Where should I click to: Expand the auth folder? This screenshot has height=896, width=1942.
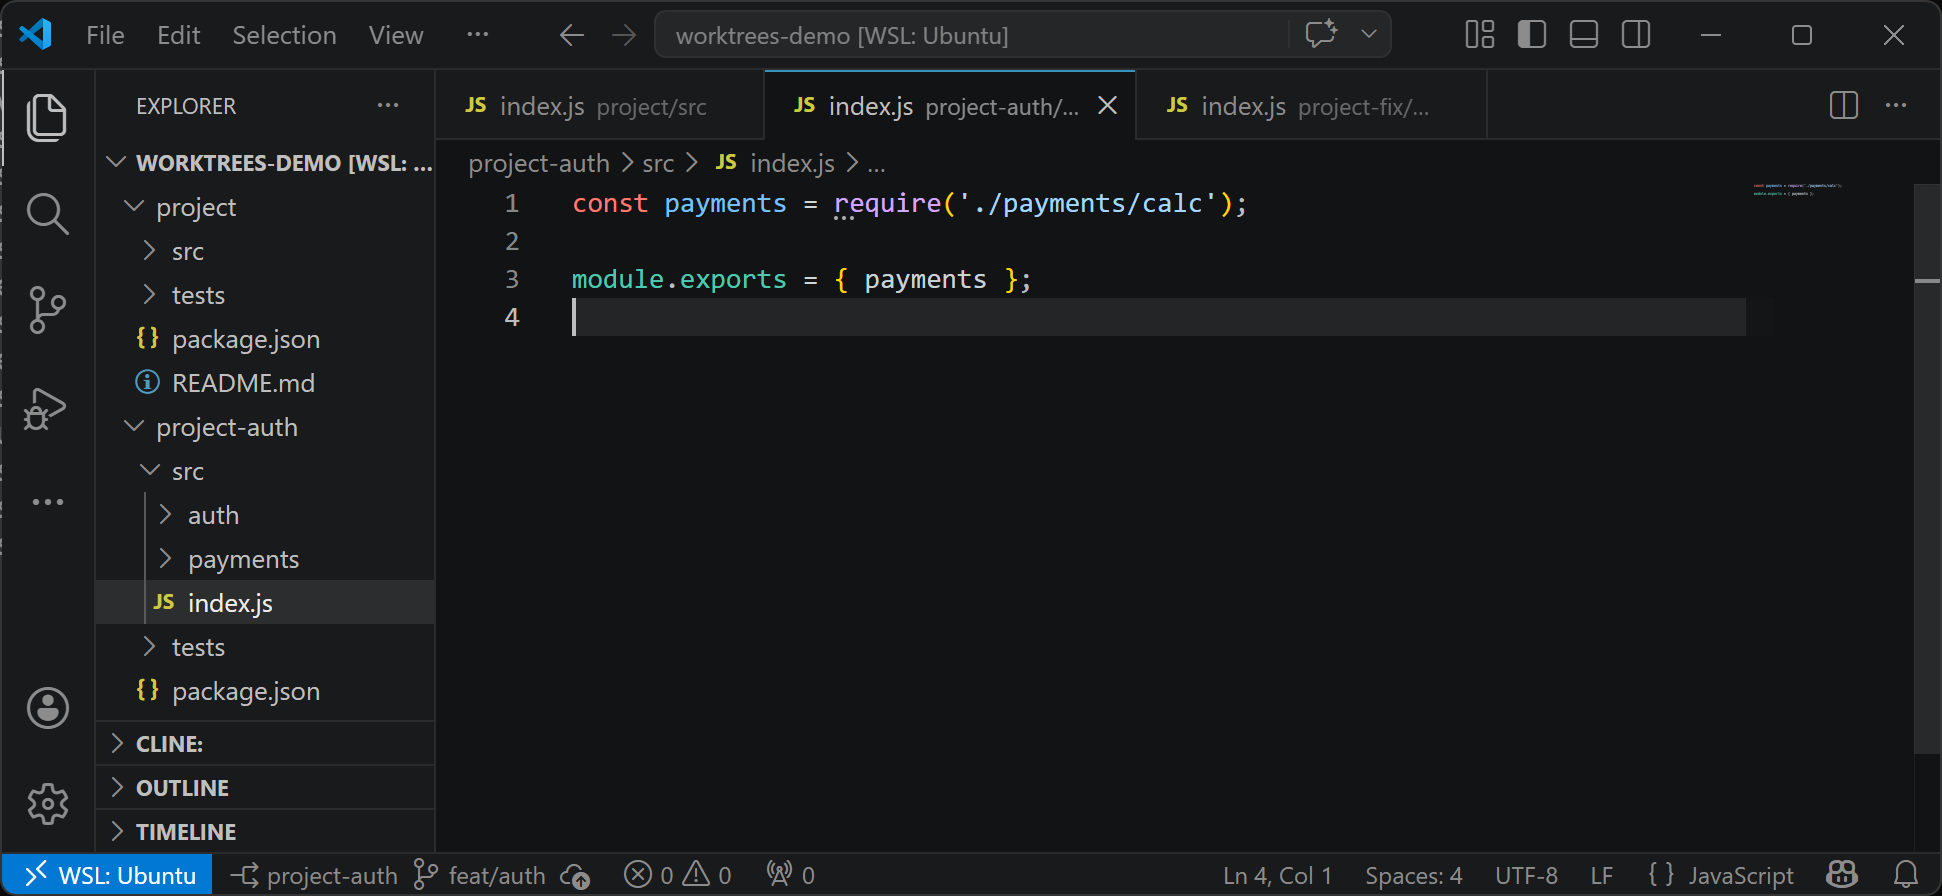[265, 515]
